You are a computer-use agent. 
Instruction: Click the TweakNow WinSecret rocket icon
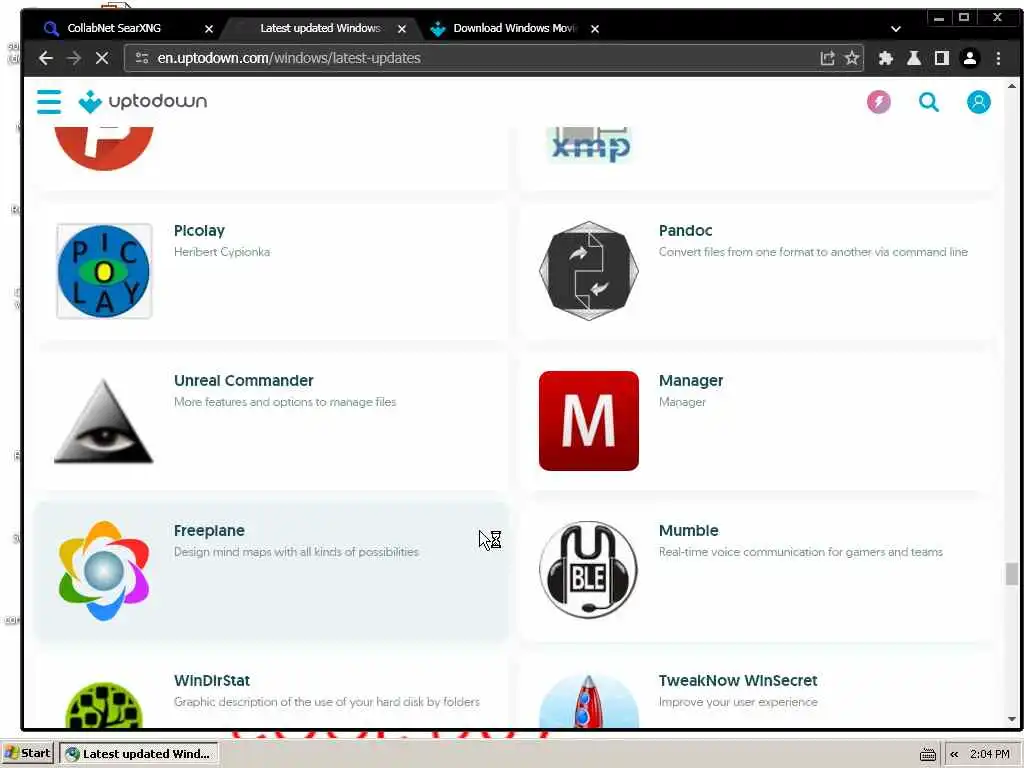588,701
